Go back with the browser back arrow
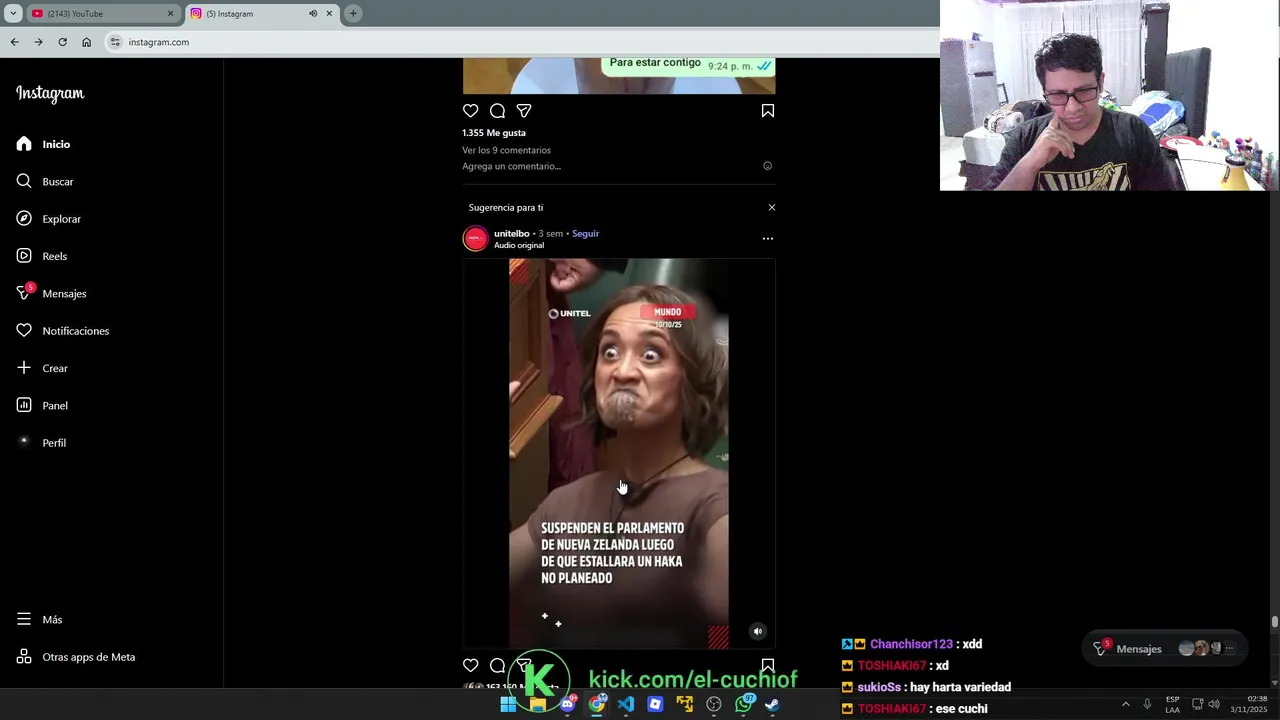Viewport: 1280px width, 720px height. (14, 42)
